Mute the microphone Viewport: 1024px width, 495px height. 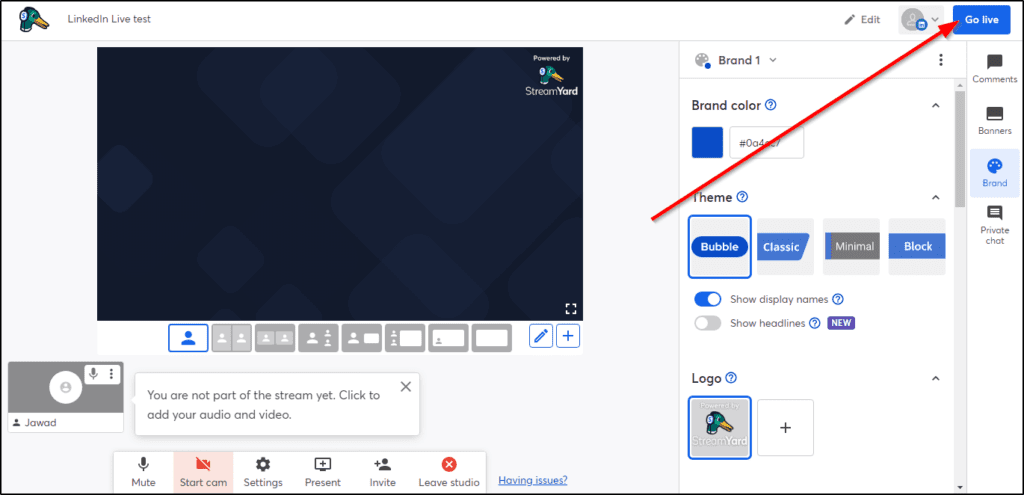point(143,472)
